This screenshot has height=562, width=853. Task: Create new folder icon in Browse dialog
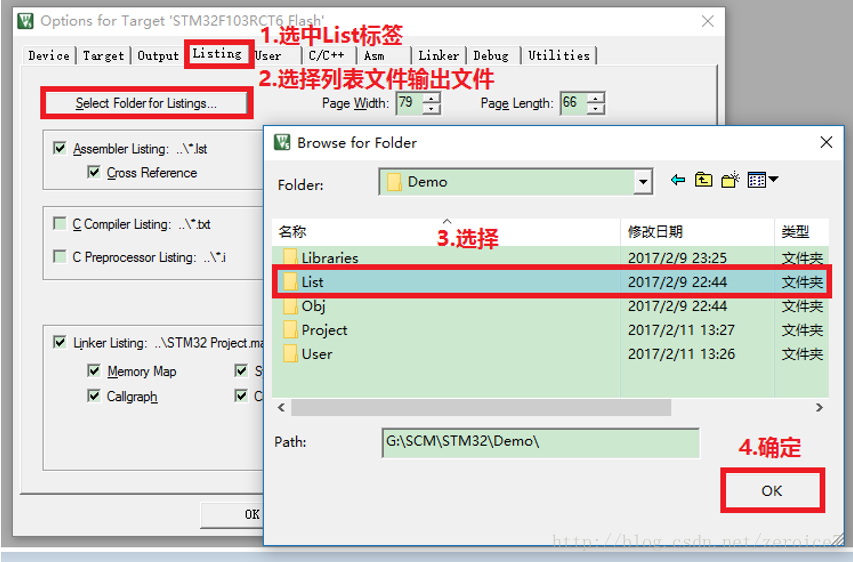click(x=730, y=180)
